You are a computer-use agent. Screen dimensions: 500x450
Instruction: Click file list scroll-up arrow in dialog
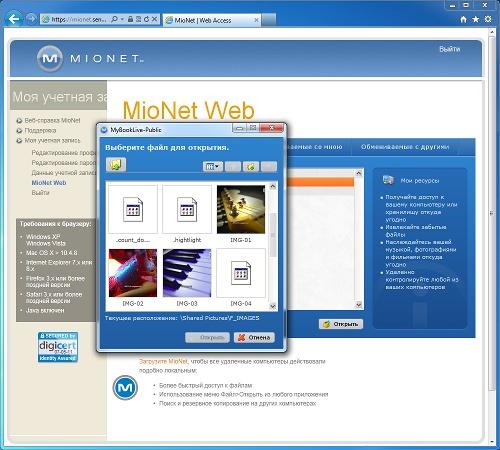[273, 186]
